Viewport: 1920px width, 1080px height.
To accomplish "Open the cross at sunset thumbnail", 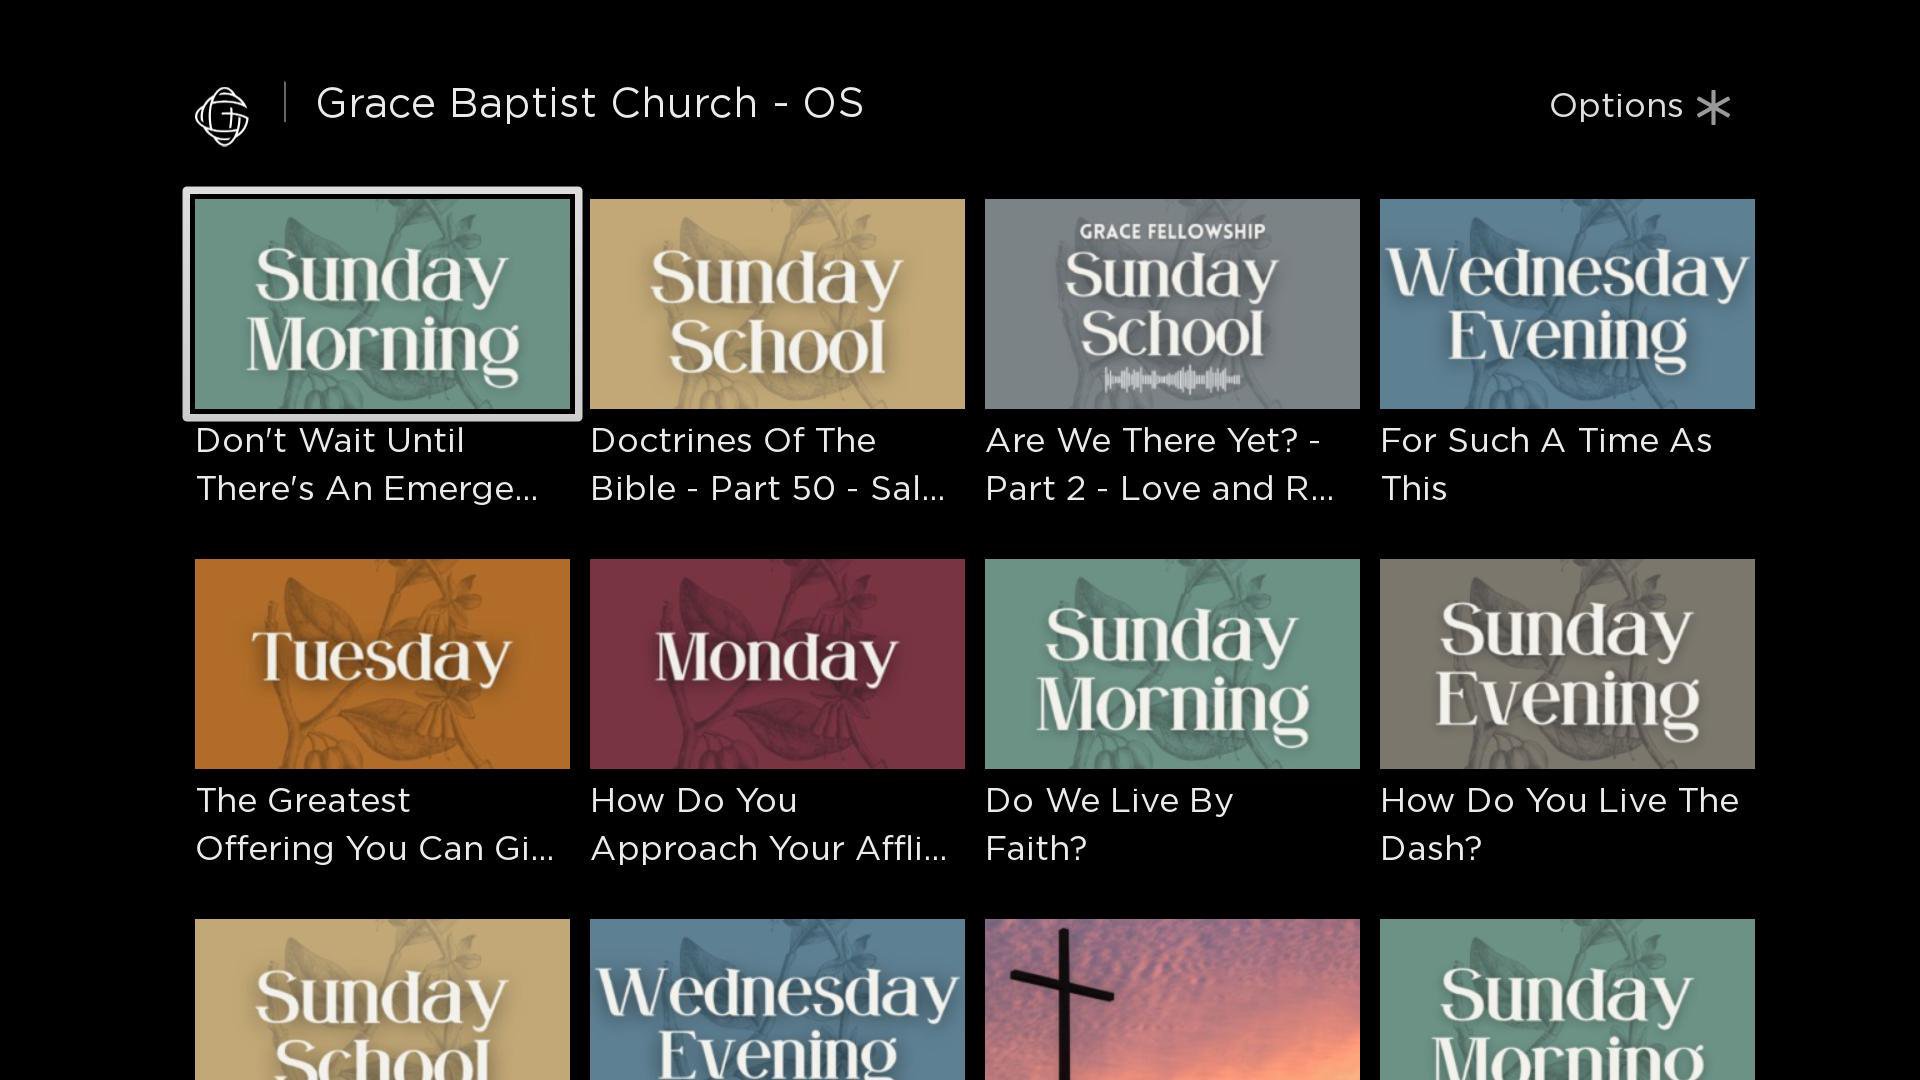I will (1172, 1000).
